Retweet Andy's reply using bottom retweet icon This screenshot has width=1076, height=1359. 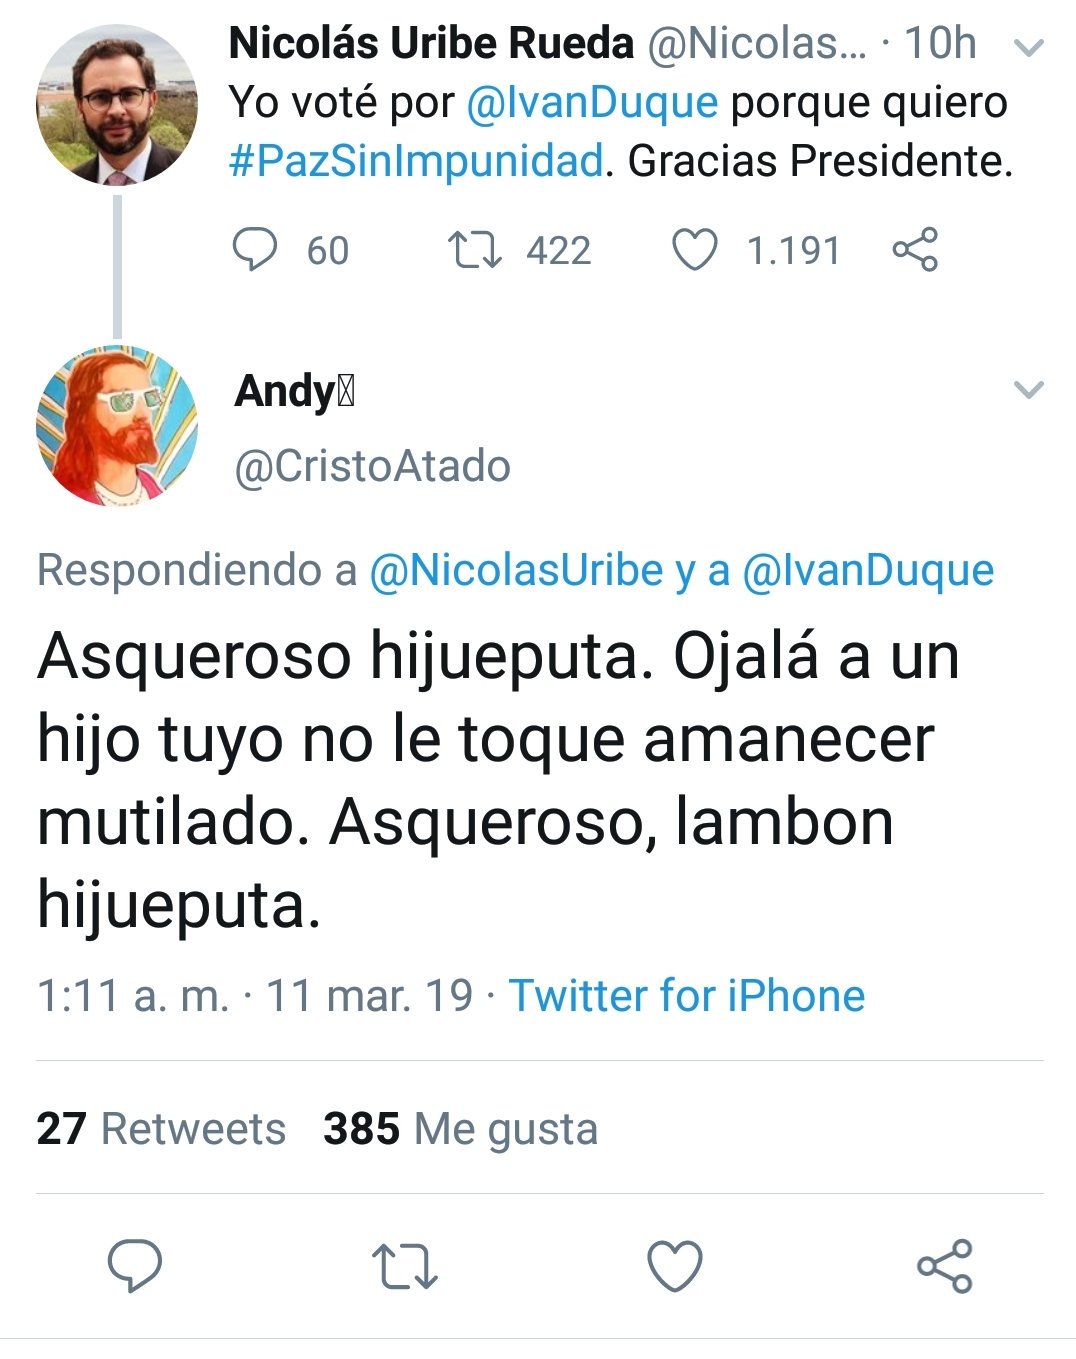click(404, 1266)
